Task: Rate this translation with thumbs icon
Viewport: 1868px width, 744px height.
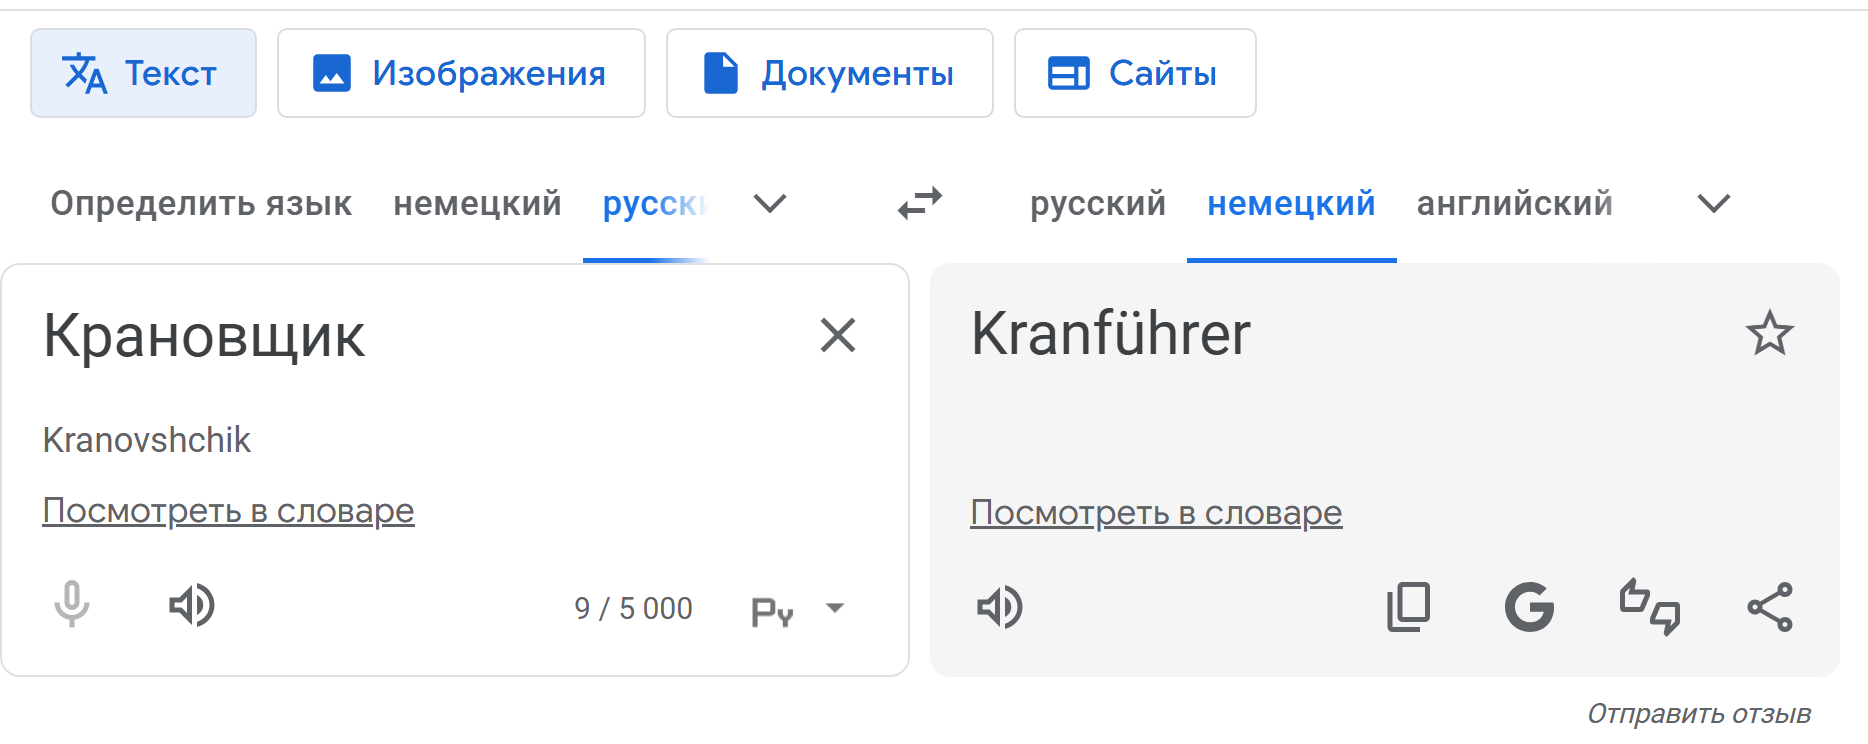Action: pyautogui.click(x=1649, y=607)
